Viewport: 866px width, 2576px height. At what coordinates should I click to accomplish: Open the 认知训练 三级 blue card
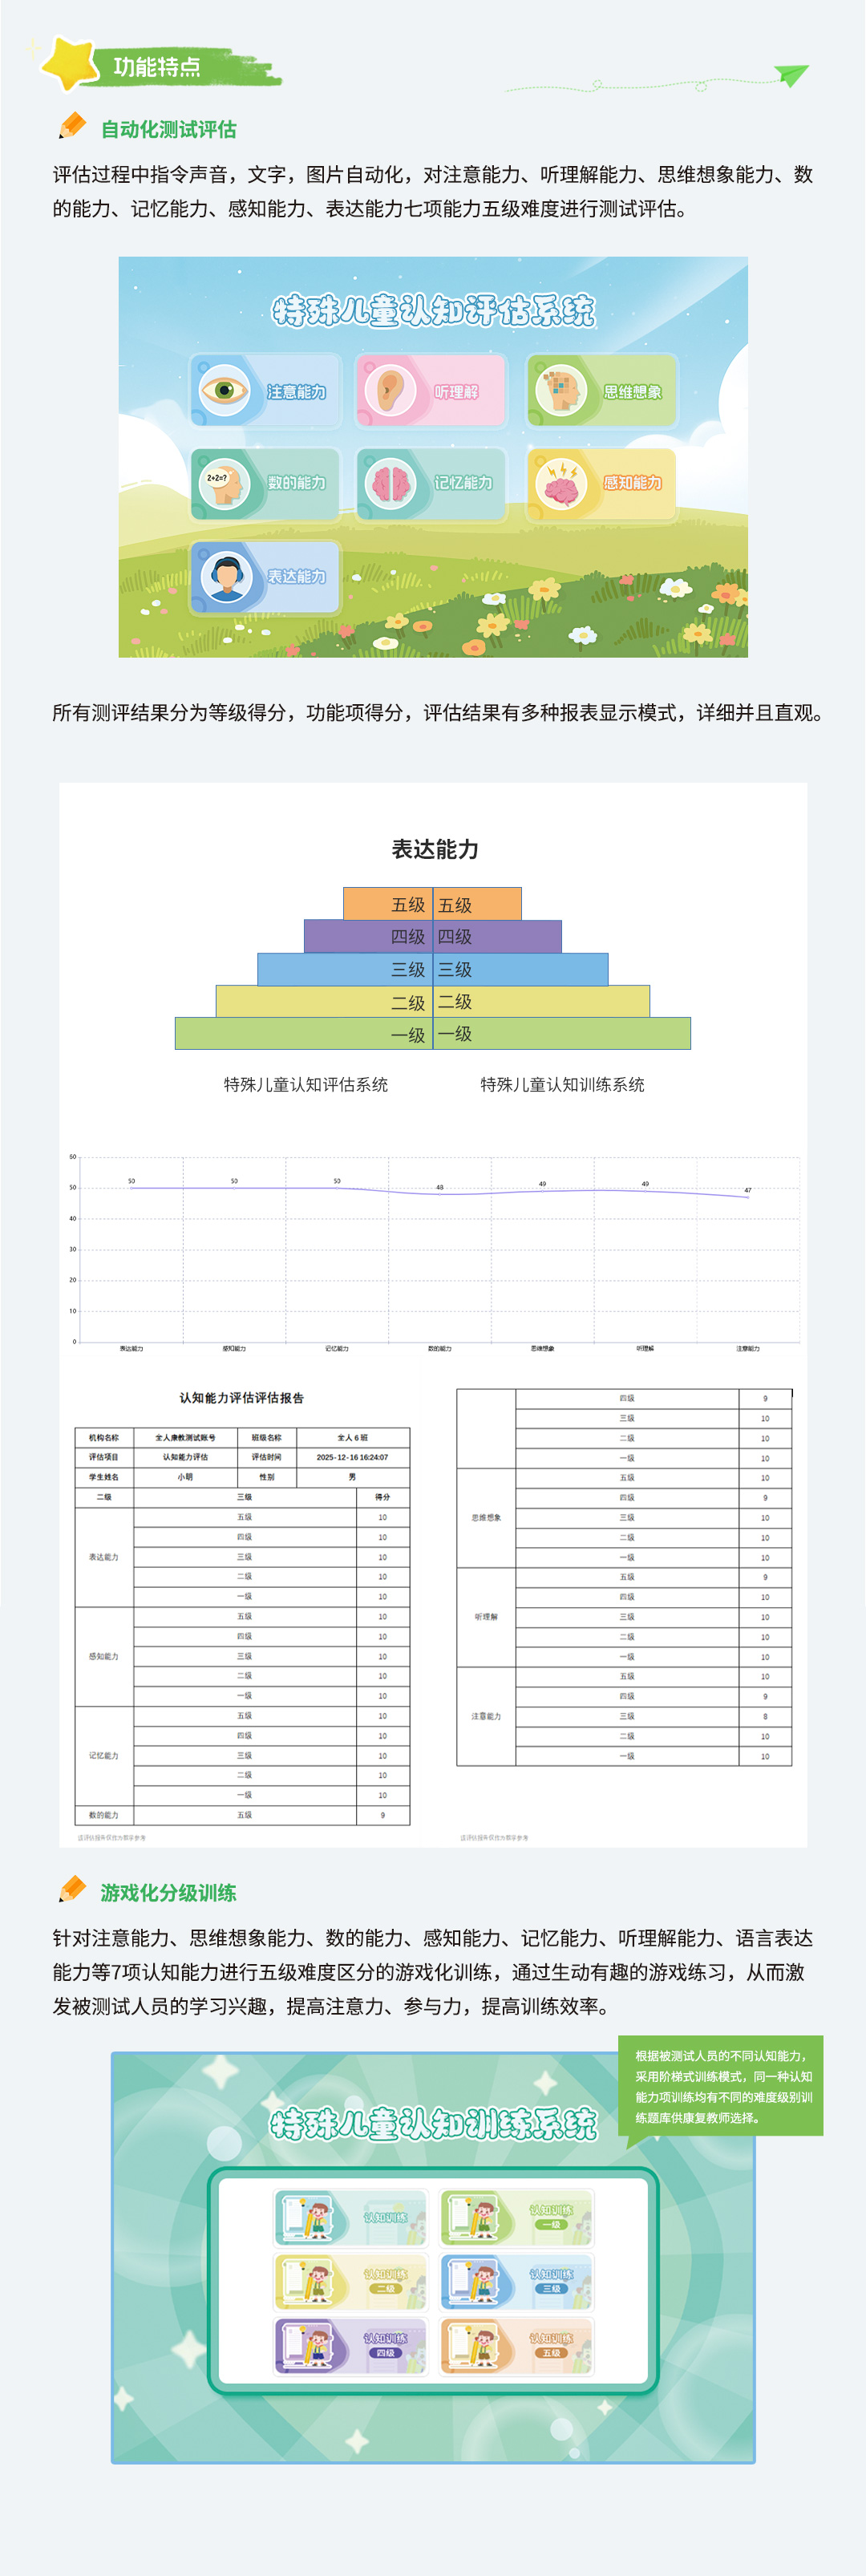click(516, 2281)
